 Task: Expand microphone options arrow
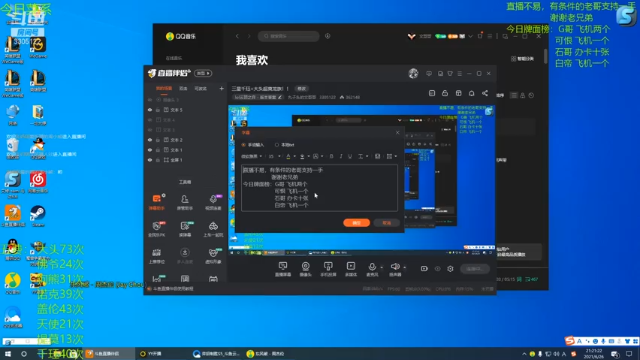pyautogui.click(x=382, y=267)
